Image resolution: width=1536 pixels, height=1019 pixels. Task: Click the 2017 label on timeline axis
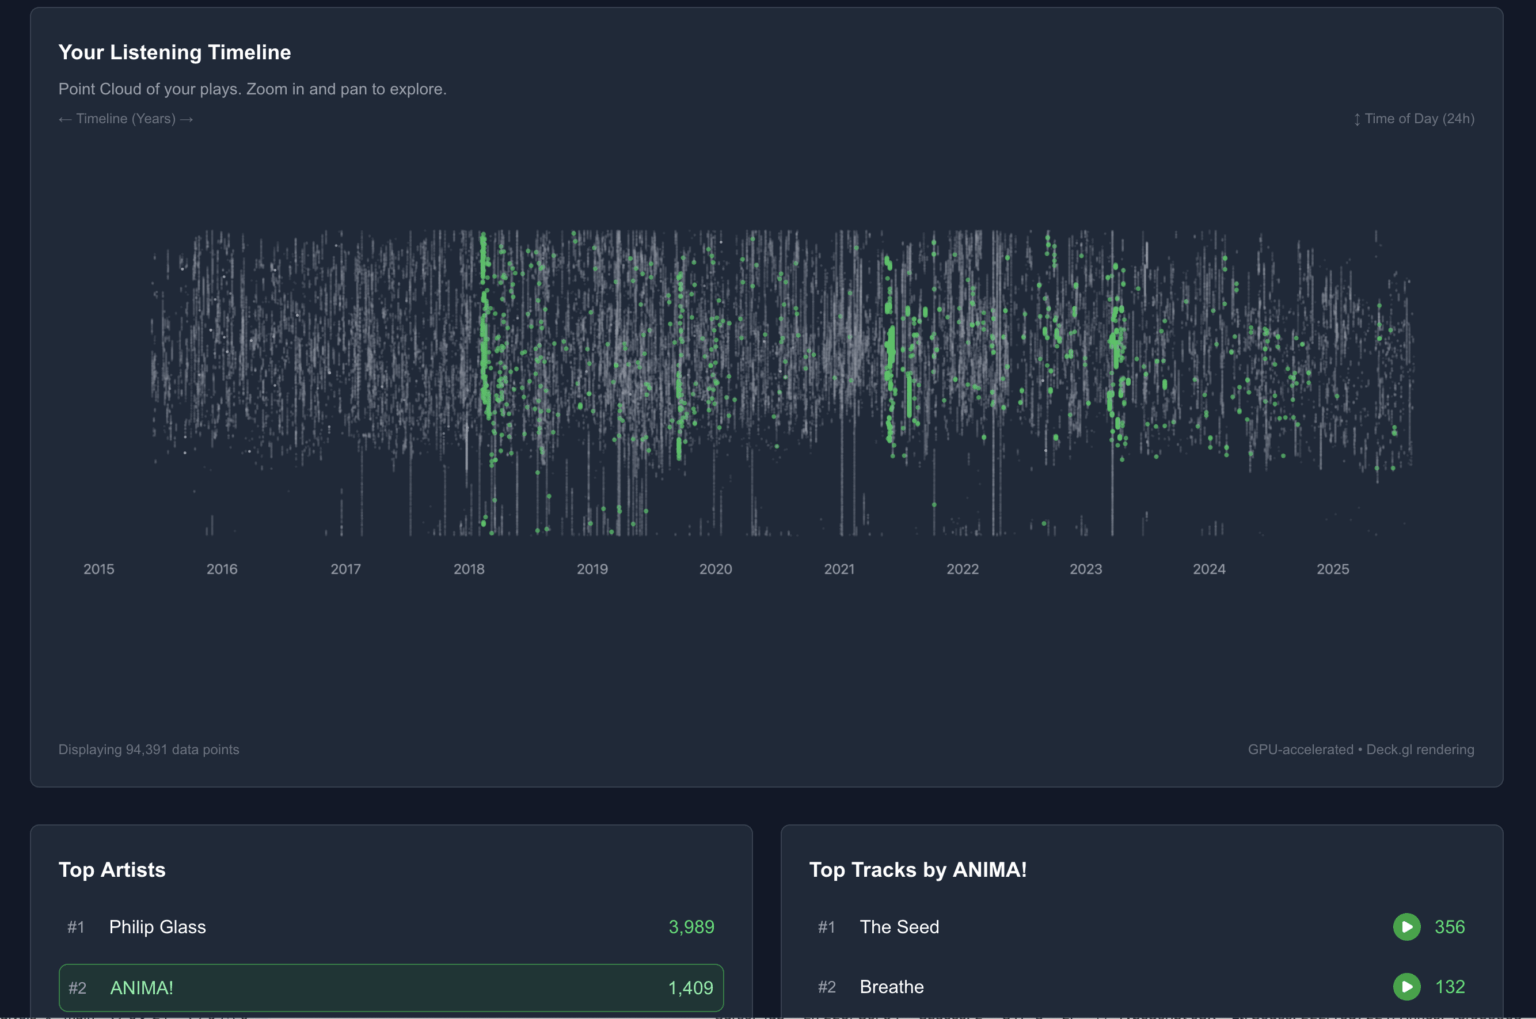point(346,569)
